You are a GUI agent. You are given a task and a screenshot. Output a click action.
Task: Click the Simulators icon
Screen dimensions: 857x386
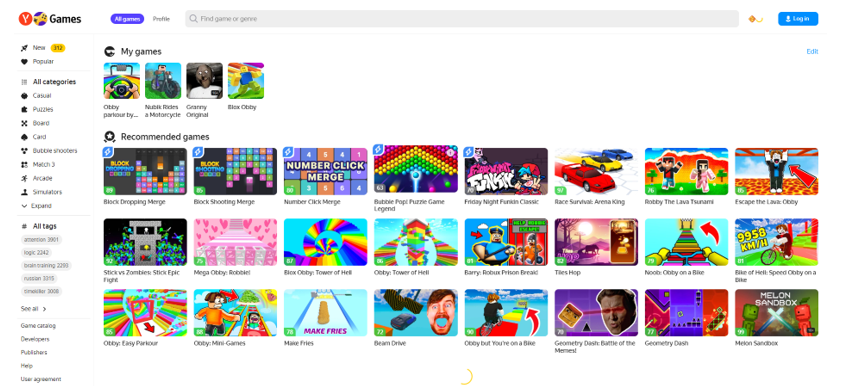[x=24, y=192]
